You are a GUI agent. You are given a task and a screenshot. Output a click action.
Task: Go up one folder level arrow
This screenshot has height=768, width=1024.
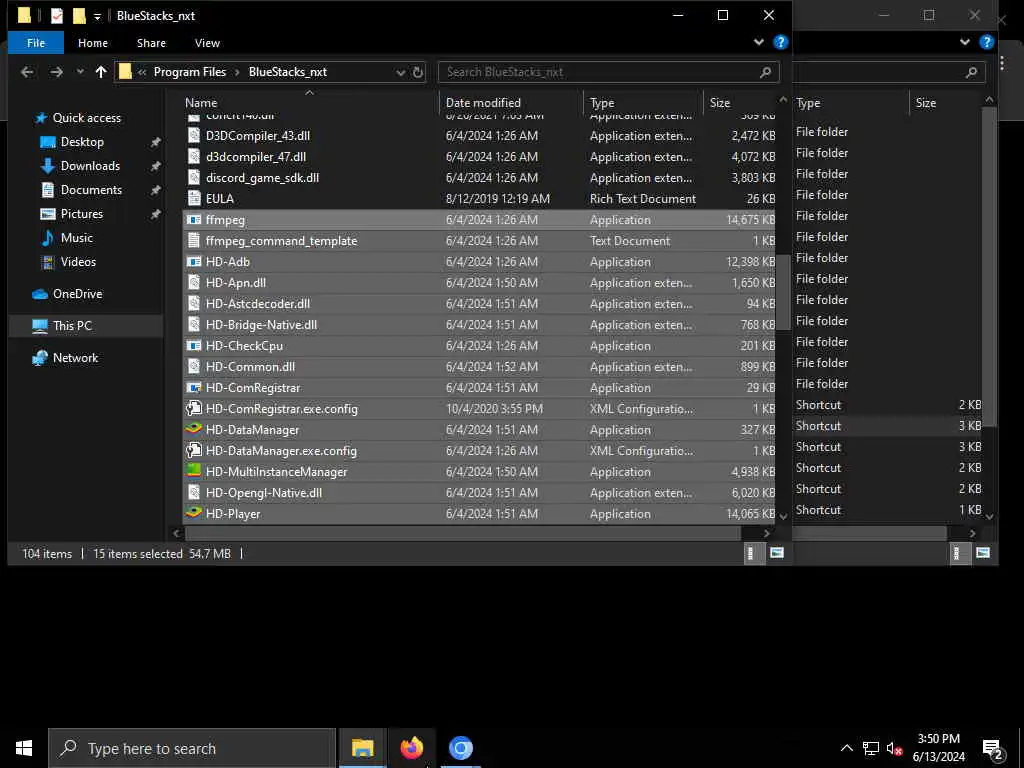pos(101,72)
